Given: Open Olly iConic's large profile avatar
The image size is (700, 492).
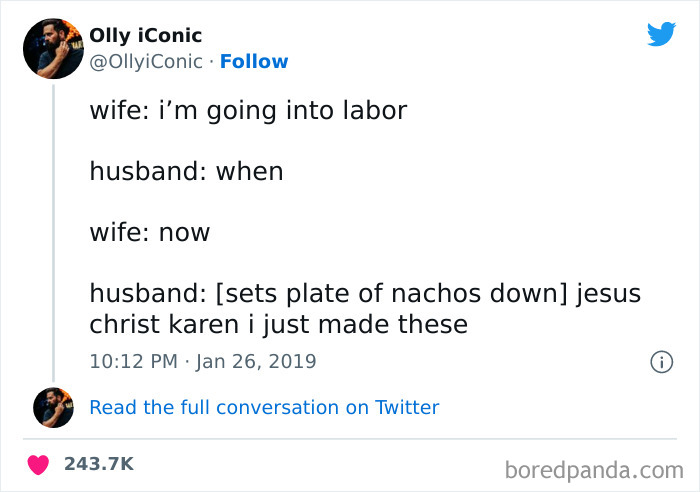Looking at the screenshot, I should pos(53,48).
